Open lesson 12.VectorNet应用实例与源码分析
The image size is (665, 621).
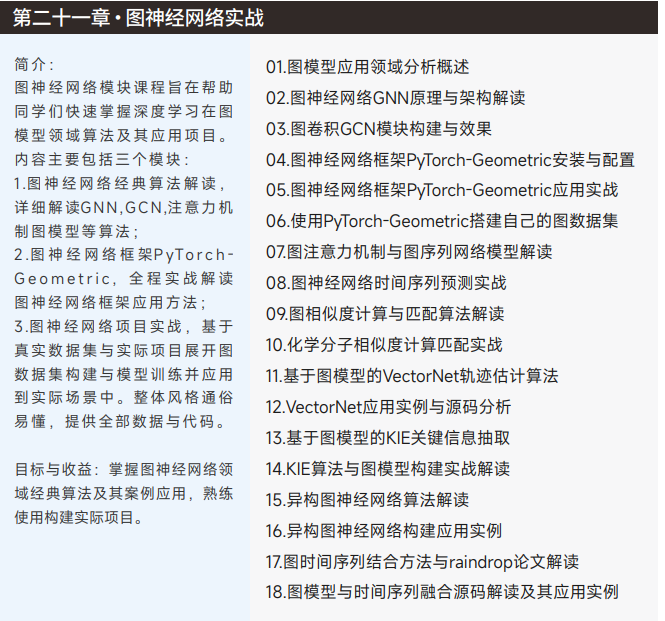click(x=388, y=407)
